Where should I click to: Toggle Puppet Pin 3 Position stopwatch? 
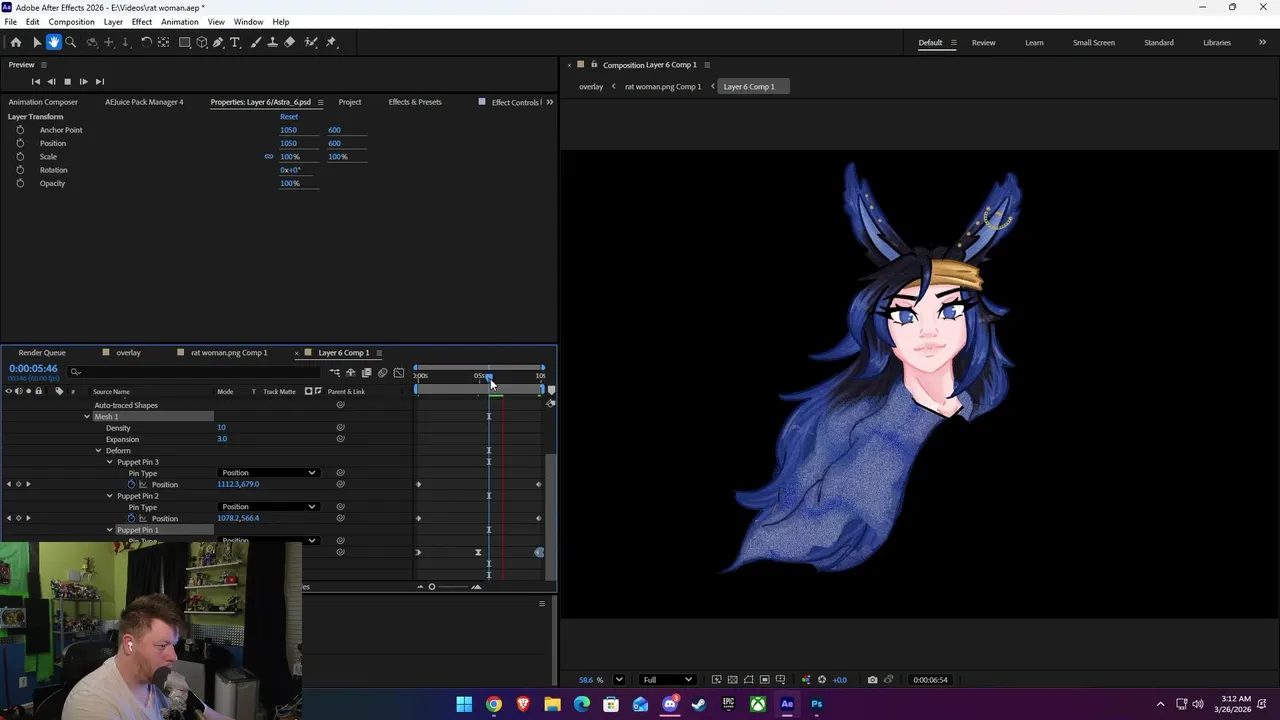point(131,484)
